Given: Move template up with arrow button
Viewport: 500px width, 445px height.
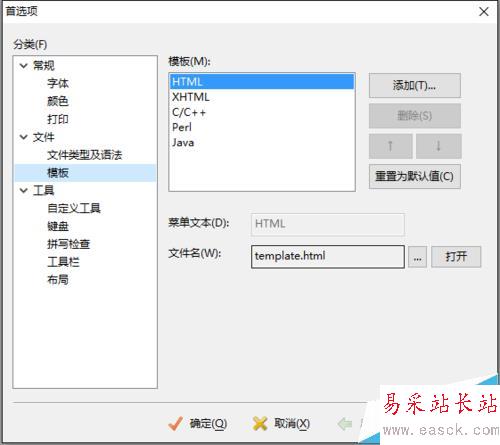Looking at the screenshot, I should (390, 146).
